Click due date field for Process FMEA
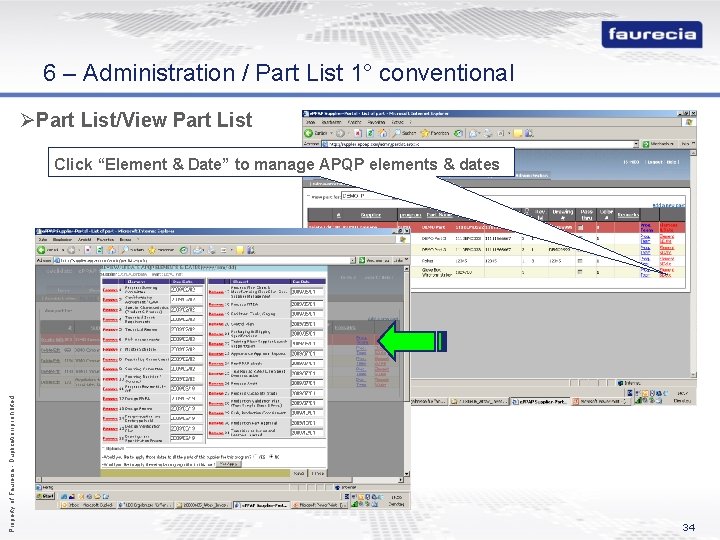 [307, 304]
